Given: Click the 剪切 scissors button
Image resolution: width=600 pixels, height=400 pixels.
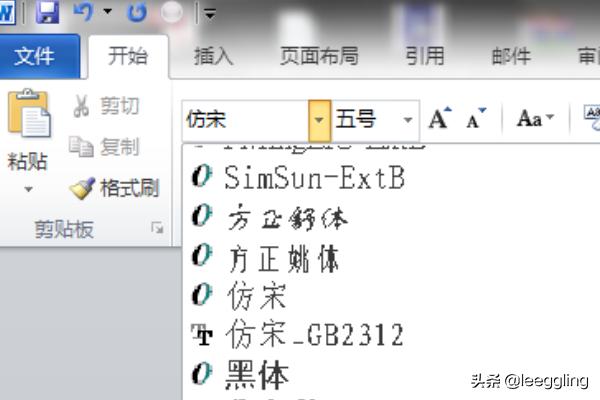Looking at the screenshot, I should point(106,106).
